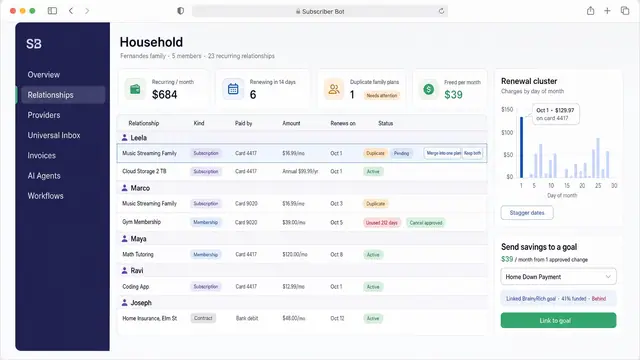Screen dimensions: 640x360
Task: Click Bank debit in Home Insurance row
Action: [x=247, y=318]
